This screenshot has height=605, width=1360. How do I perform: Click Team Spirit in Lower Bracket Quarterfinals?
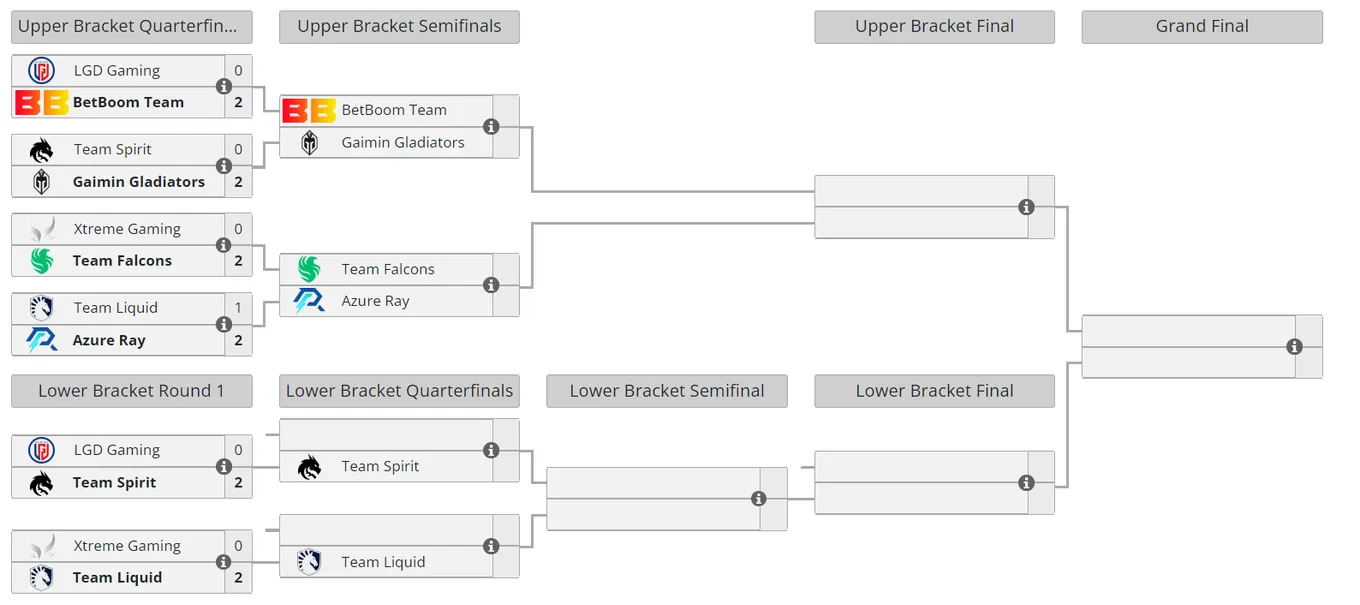pos(380,466)
